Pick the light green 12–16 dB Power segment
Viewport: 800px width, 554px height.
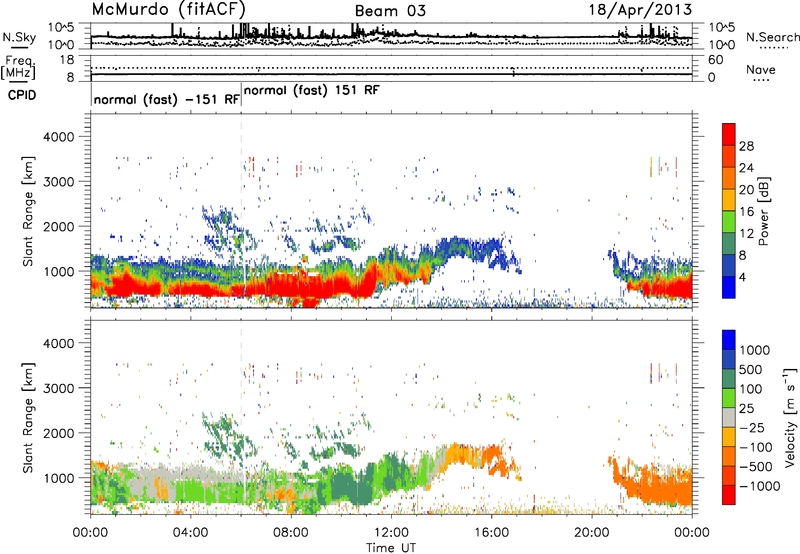729,222
